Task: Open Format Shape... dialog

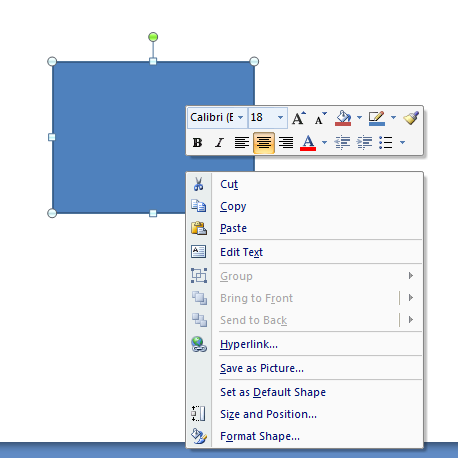Action: click(305, 436)
